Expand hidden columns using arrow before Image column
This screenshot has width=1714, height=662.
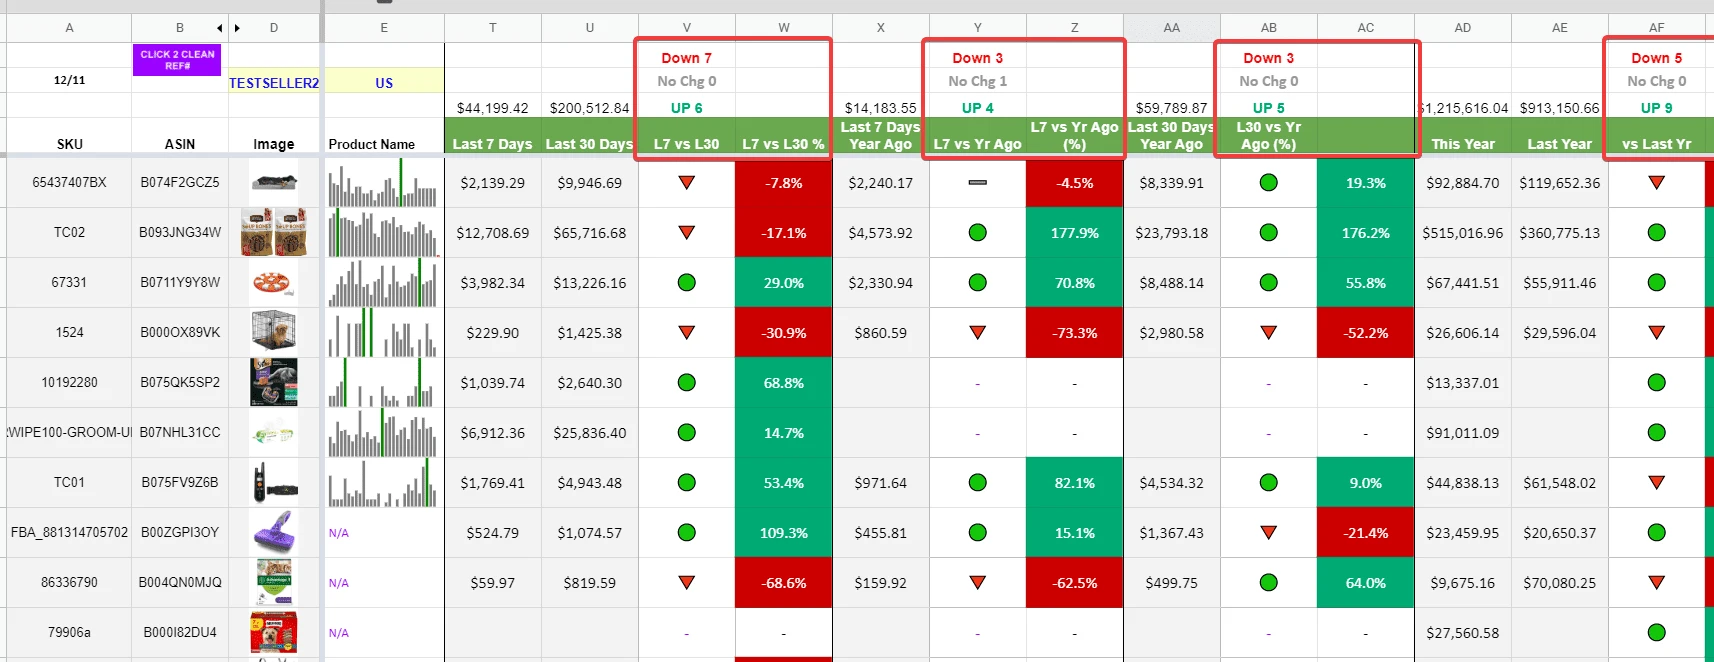pyautogui.click(x=236, y=28)
